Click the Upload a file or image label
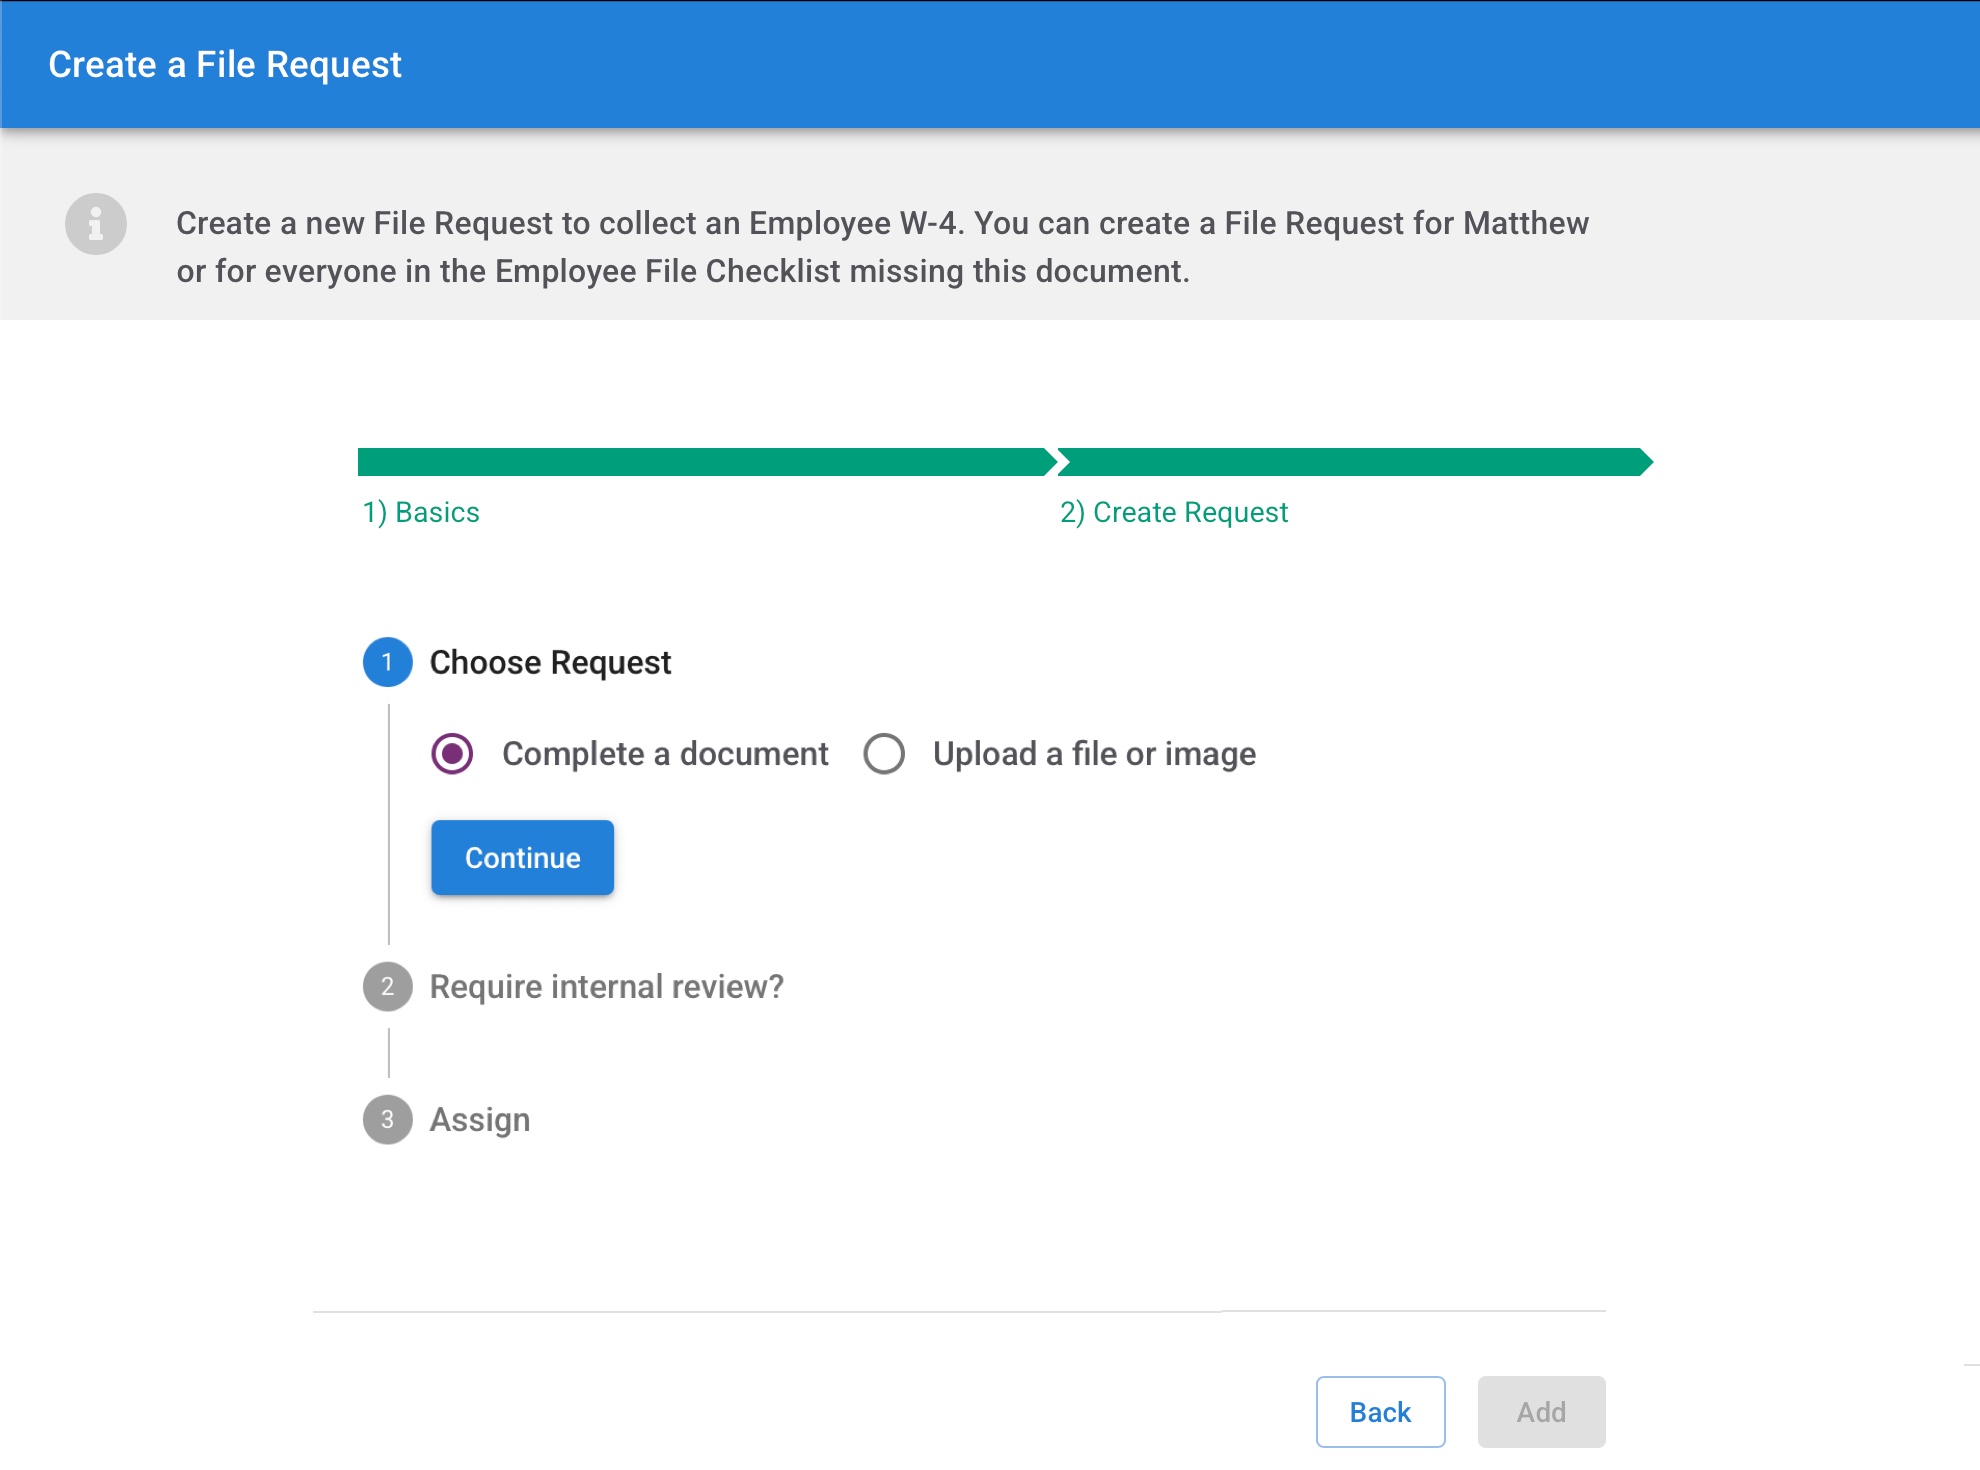1980x1470 pixels. click(x=1094, y=754)
